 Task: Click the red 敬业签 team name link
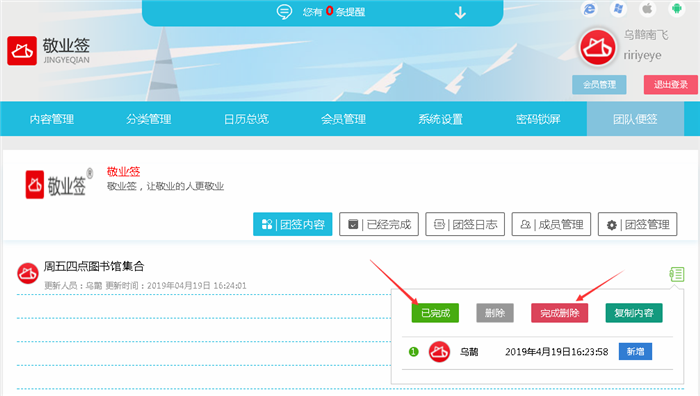(x=123, y=172)
